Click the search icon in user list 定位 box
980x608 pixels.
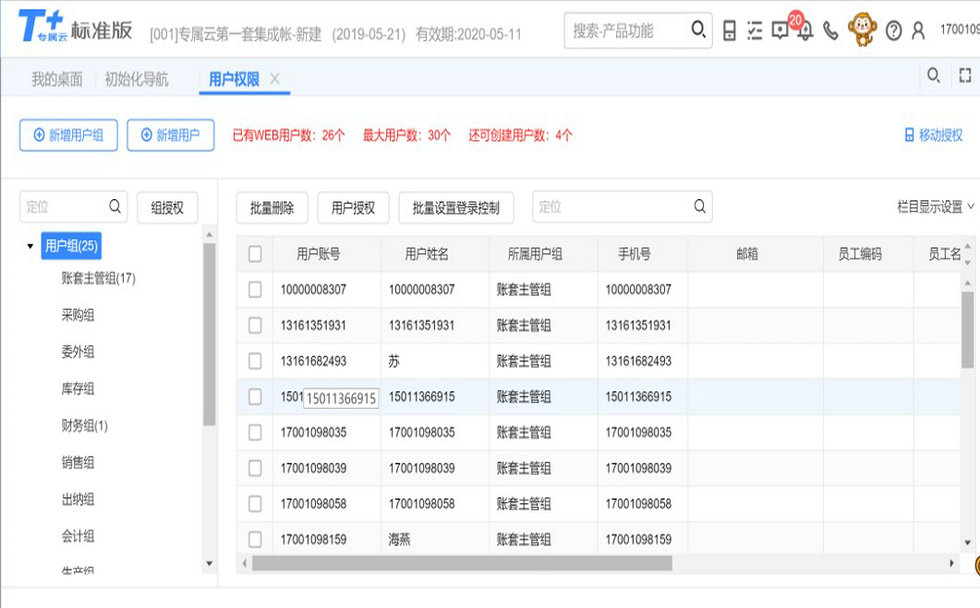tap(700, 206)
